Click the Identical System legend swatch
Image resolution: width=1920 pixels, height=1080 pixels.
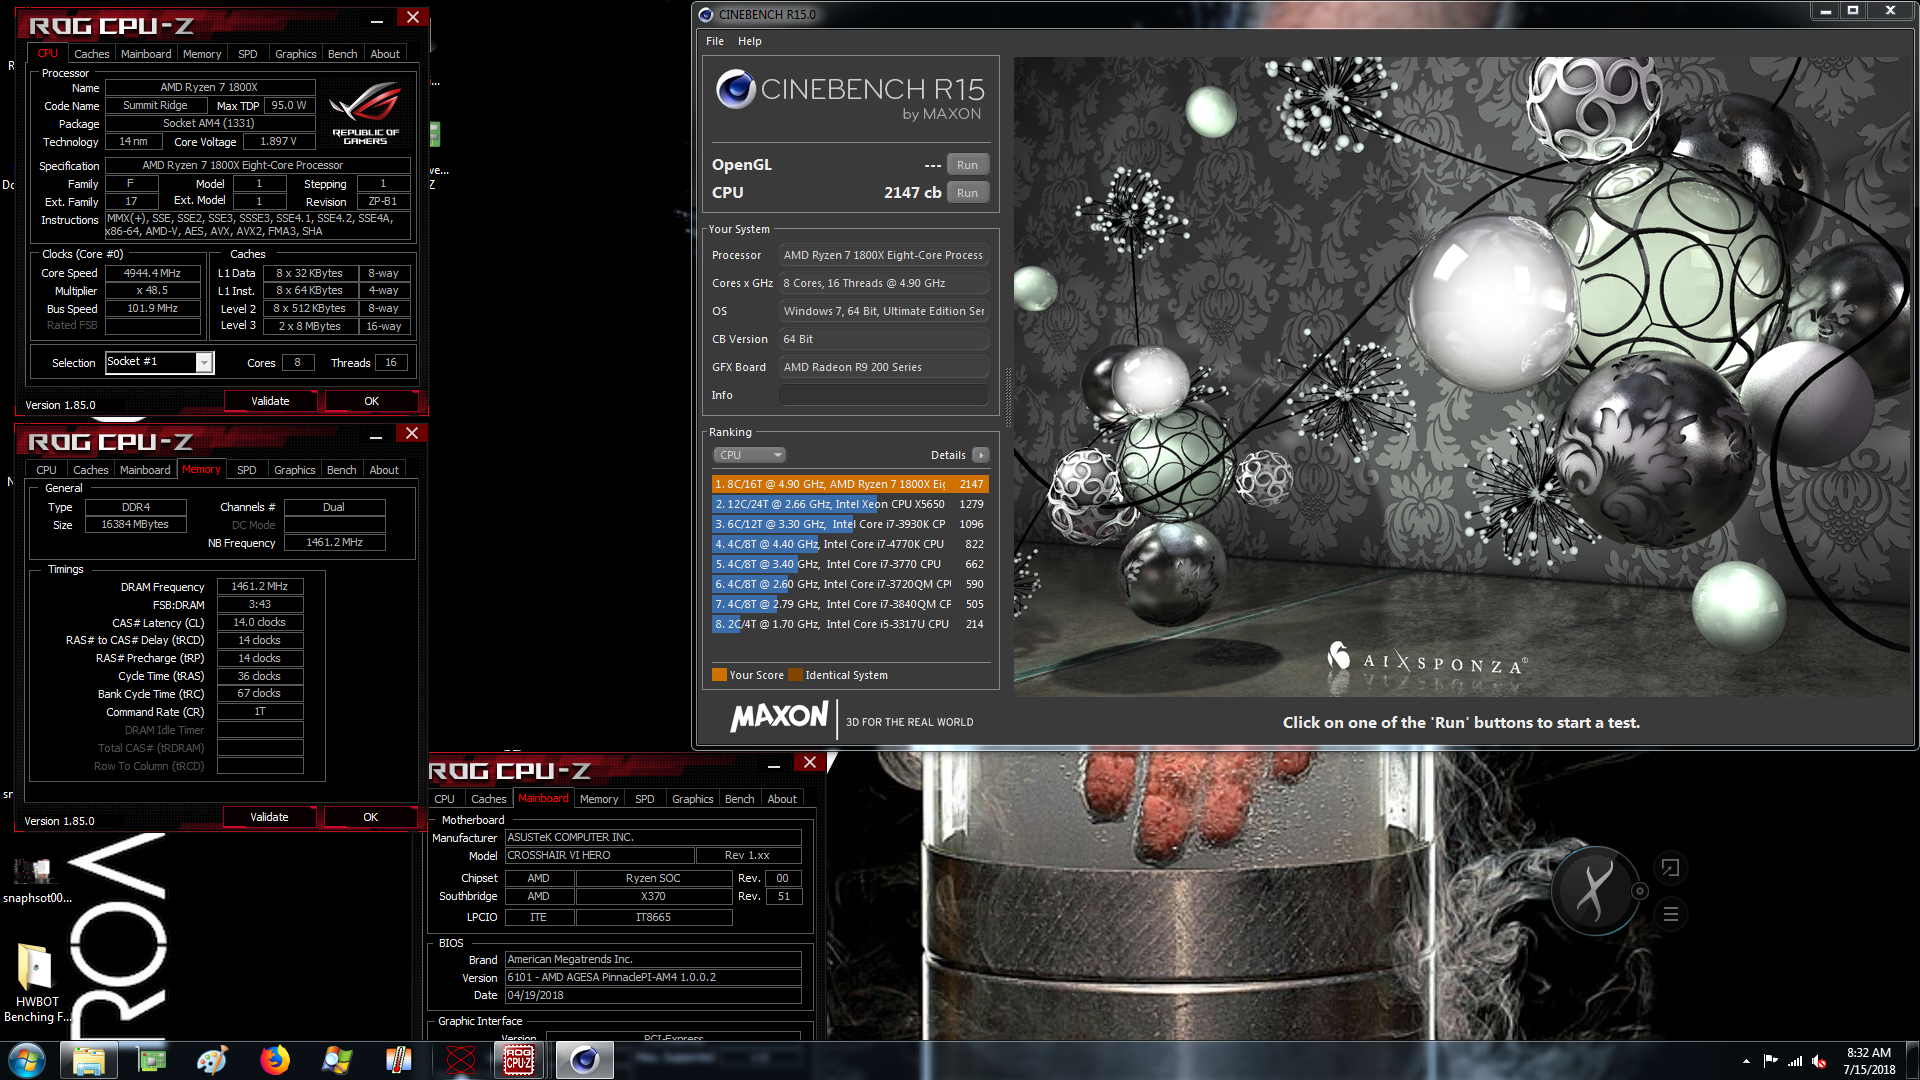(795, 675)
